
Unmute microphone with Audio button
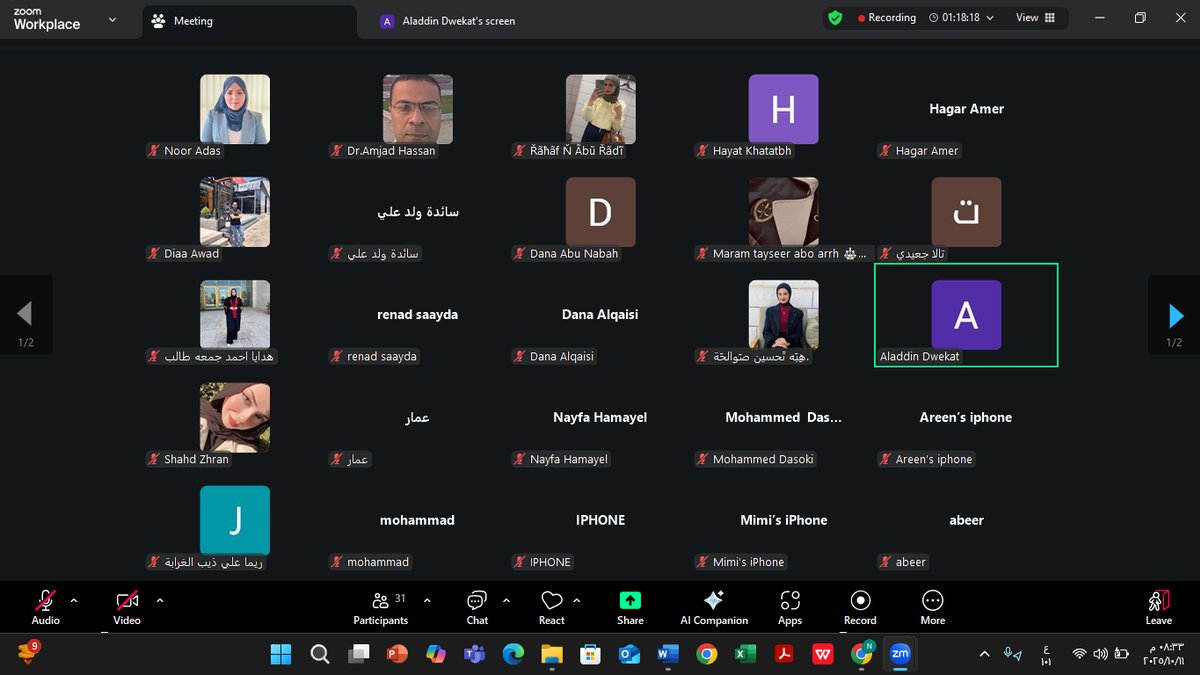pos(46,607)
